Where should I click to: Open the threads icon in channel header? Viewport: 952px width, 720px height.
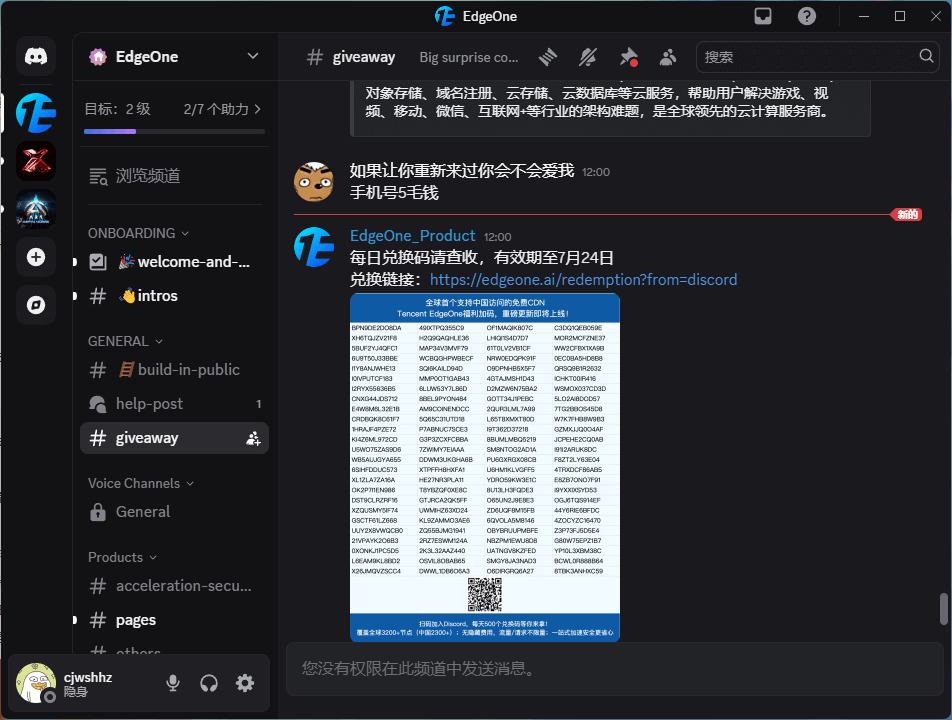(x=548, y=57)
